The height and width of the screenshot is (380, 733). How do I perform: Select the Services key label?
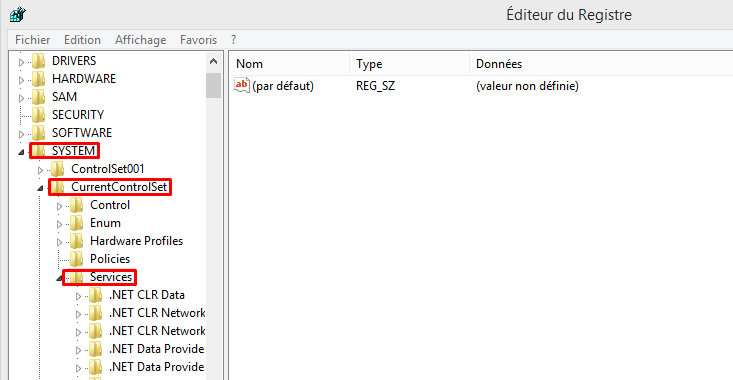click(111, 277)
